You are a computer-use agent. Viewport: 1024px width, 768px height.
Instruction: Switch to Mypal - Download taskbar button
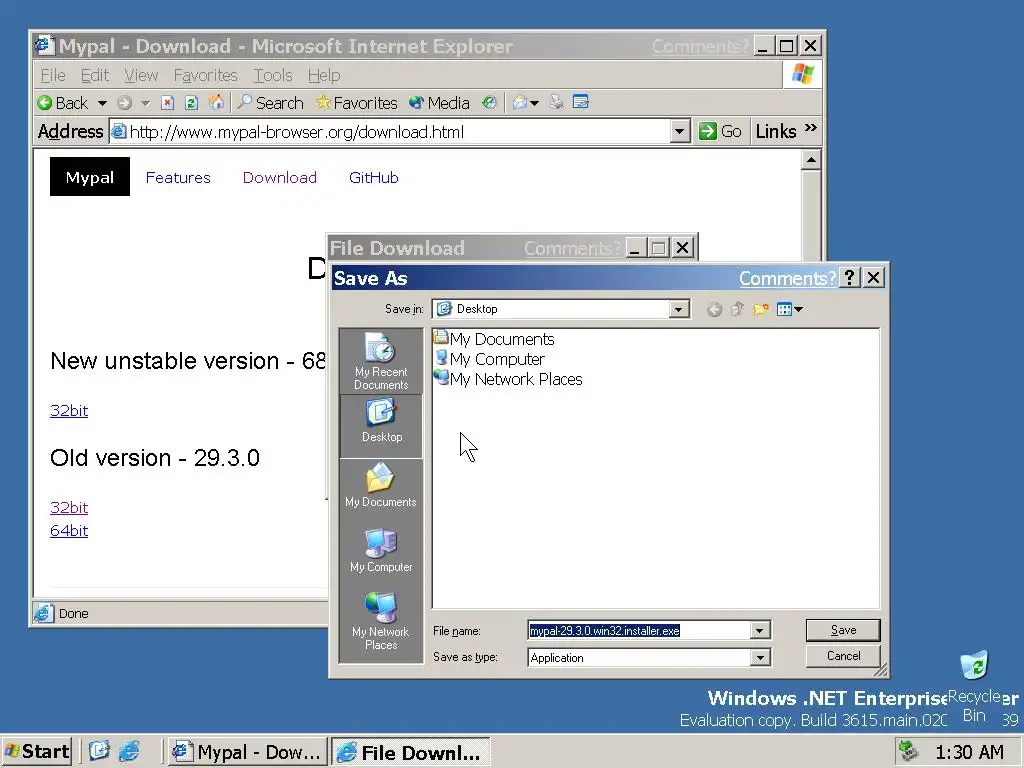pyautogui.click(x=247, y=752)
